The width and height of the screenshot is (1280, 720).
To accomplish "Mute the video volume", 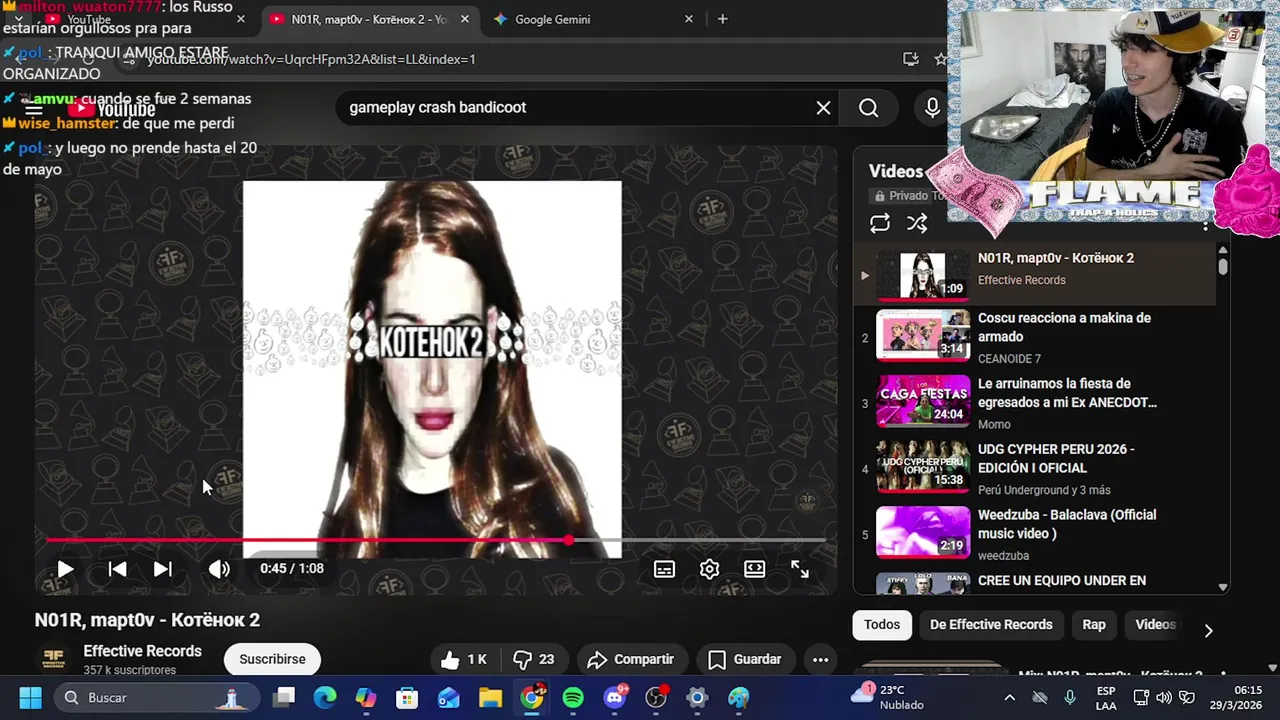I will click(219, 569).
